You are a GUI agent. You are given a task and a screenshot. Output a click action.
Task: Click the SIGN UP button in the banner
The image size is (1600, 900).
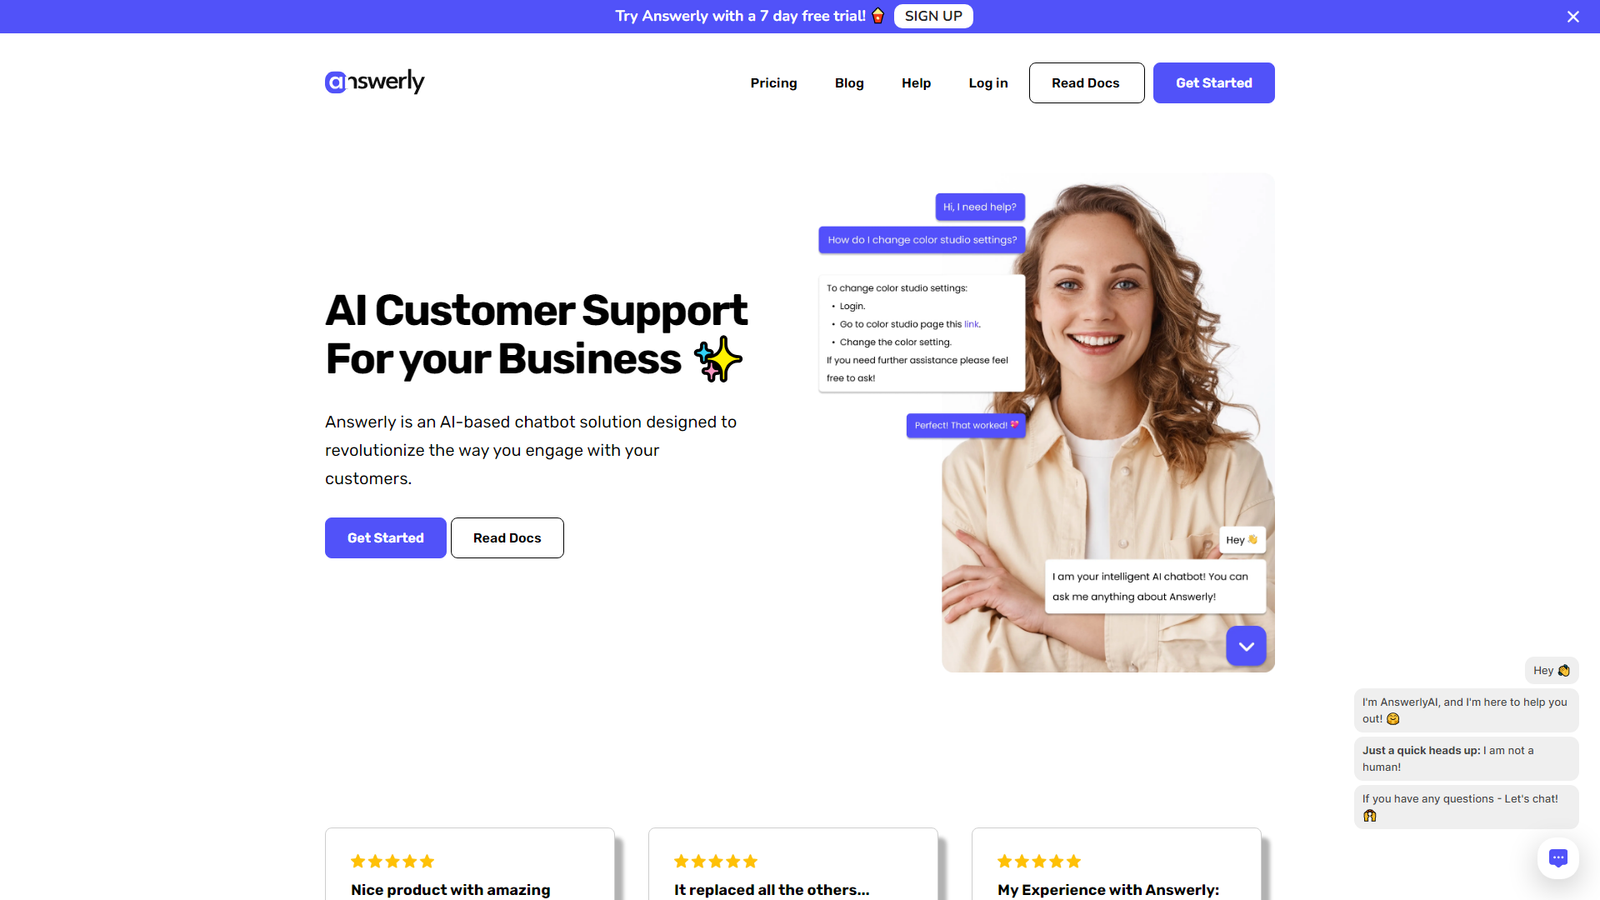pyautogui.click(x=933, y=16)
